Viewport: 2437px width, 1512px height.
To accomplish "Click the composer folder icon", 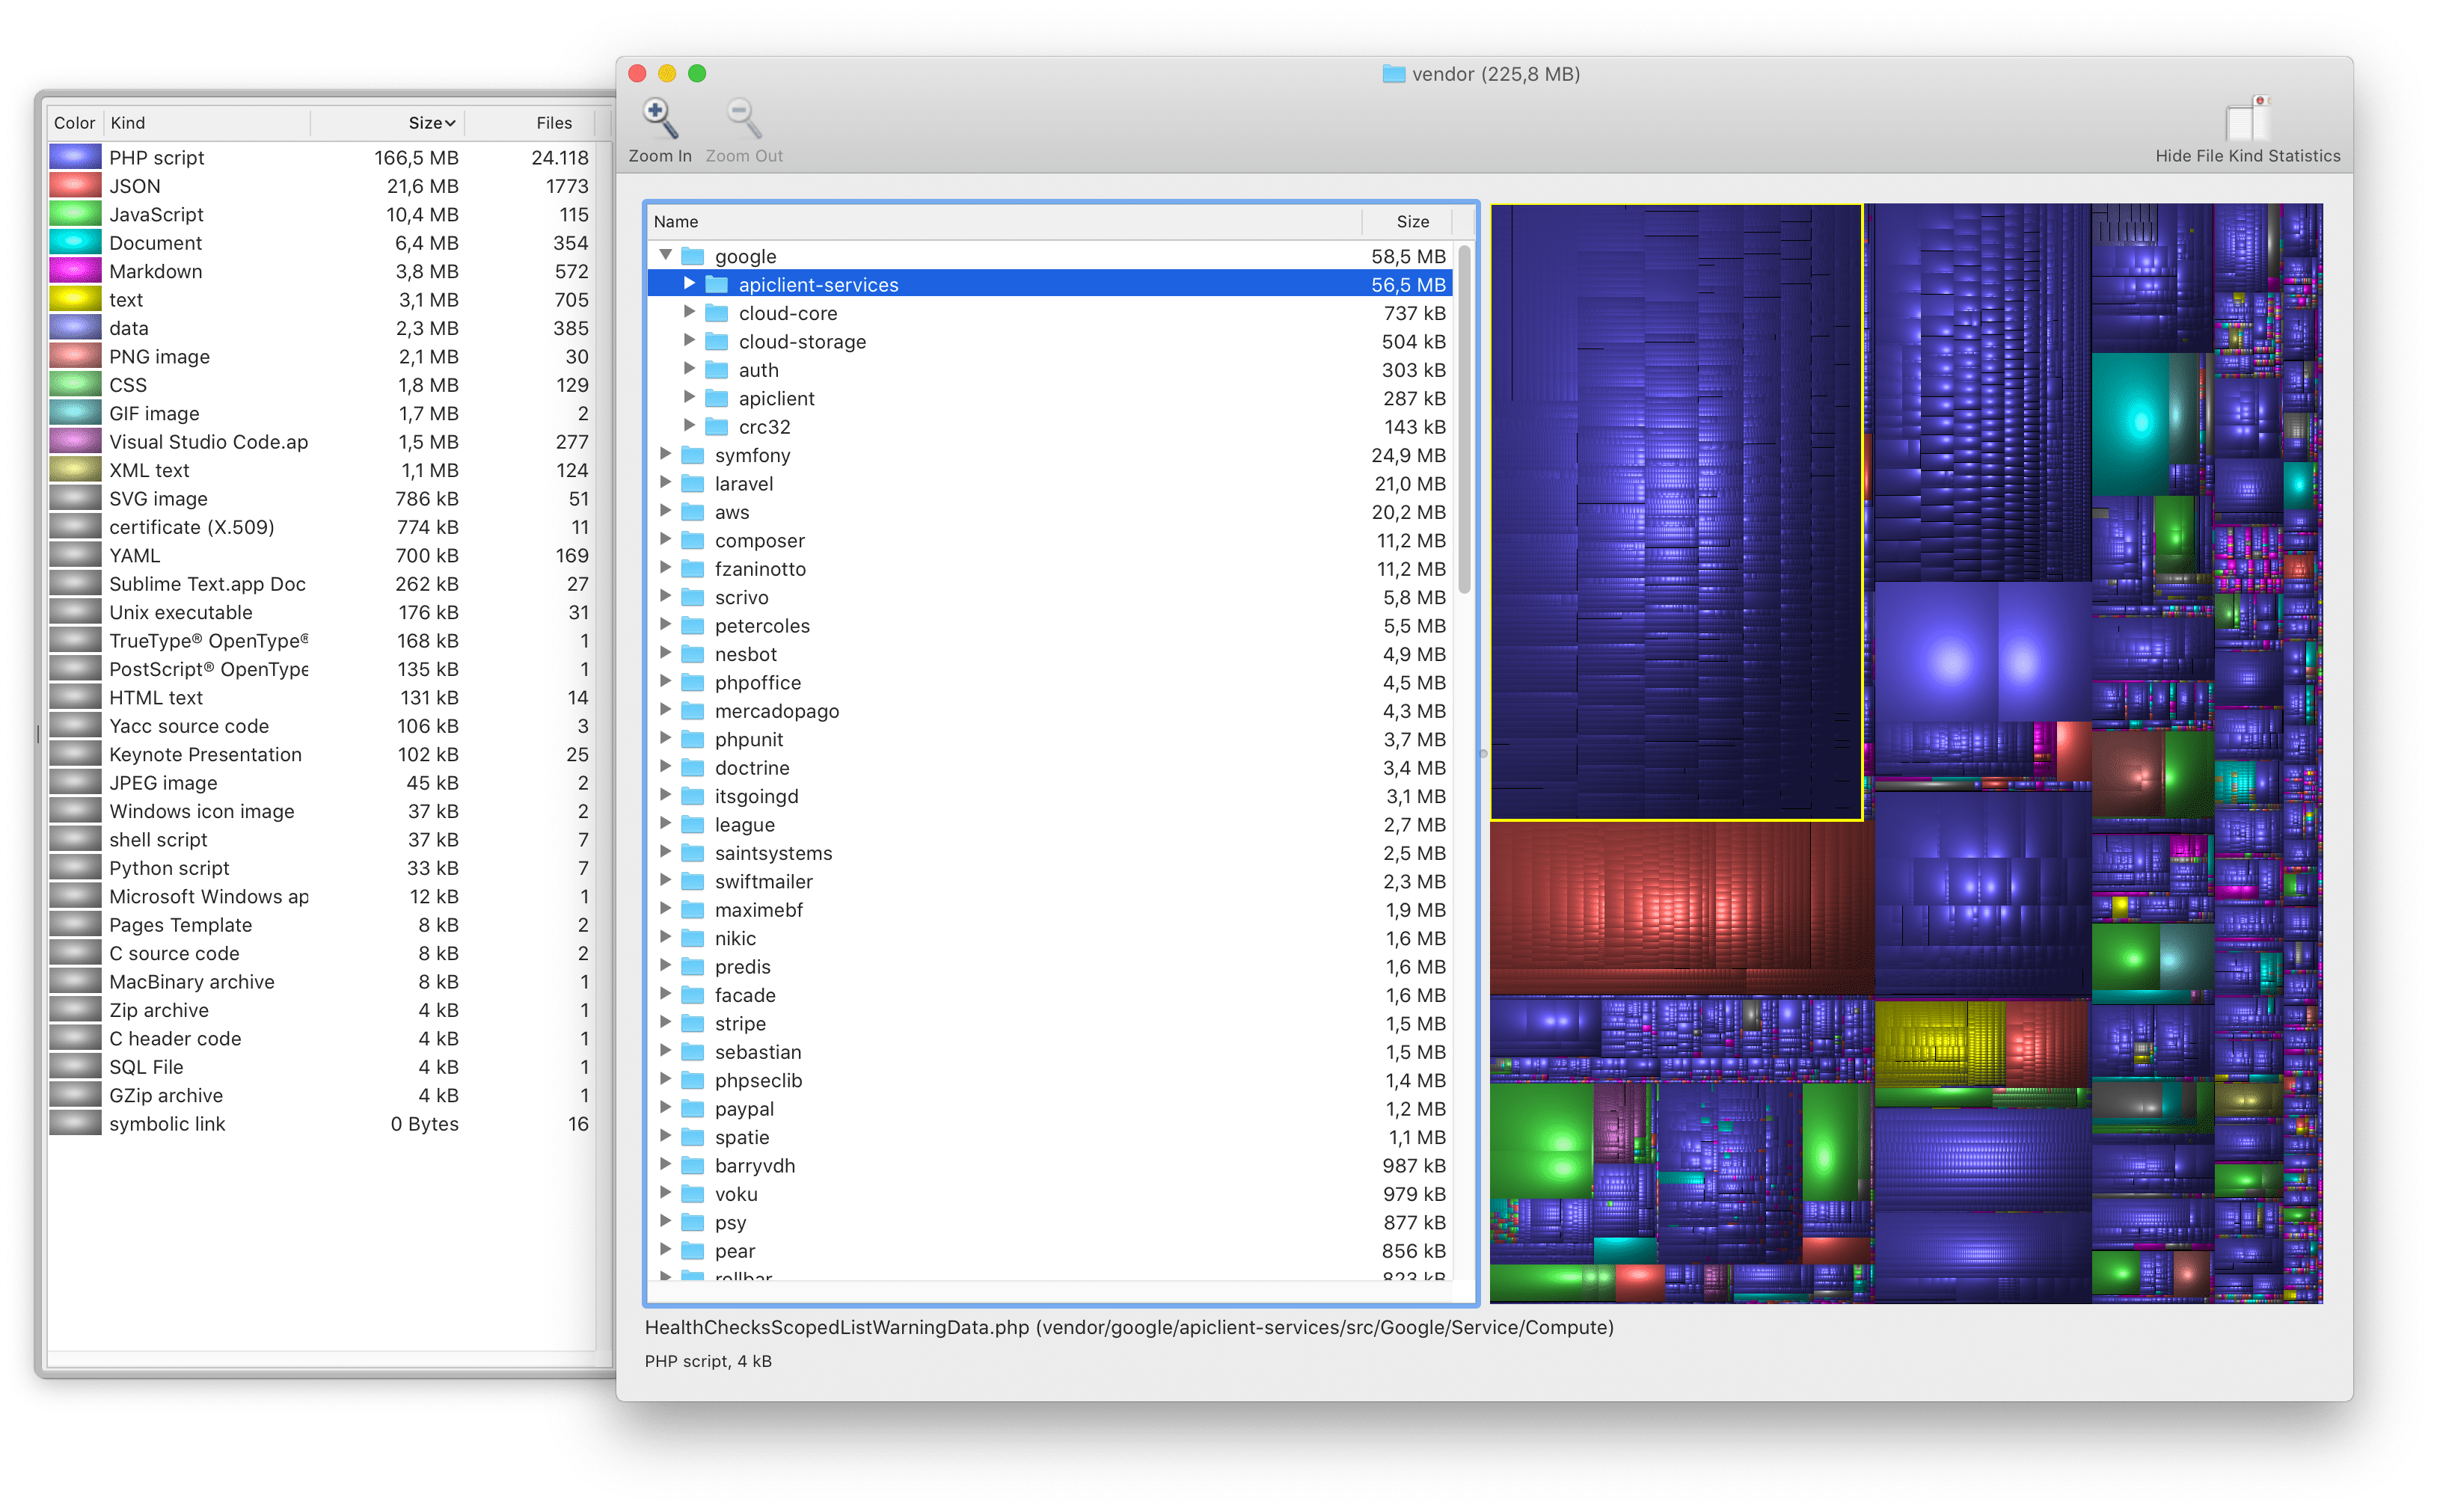I will coord(693,540).
